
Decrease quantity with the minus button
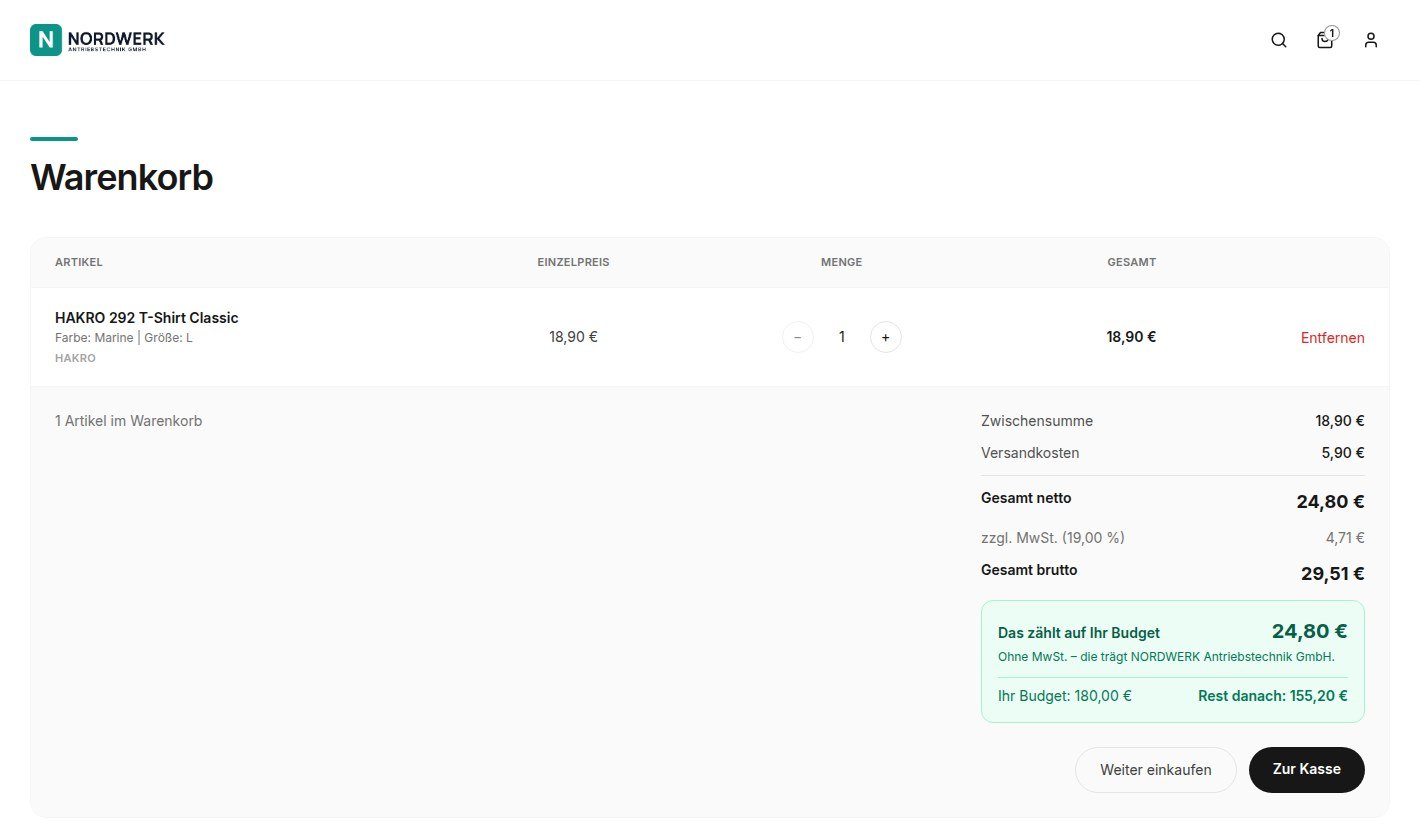click(x=798, y=337)
